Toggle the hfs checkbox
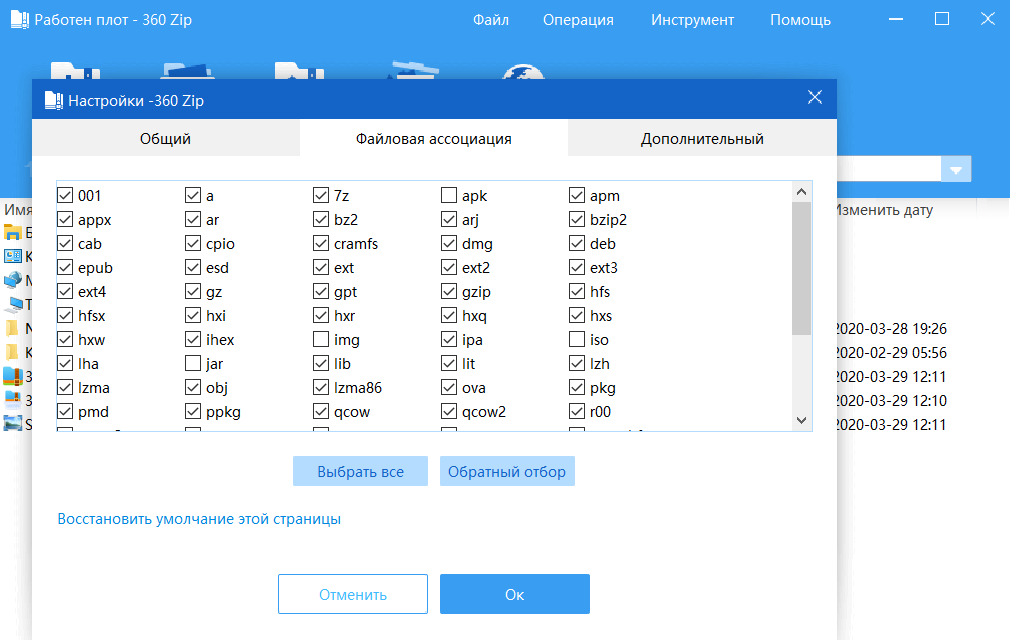1010x640 pixels. point(577,292)
